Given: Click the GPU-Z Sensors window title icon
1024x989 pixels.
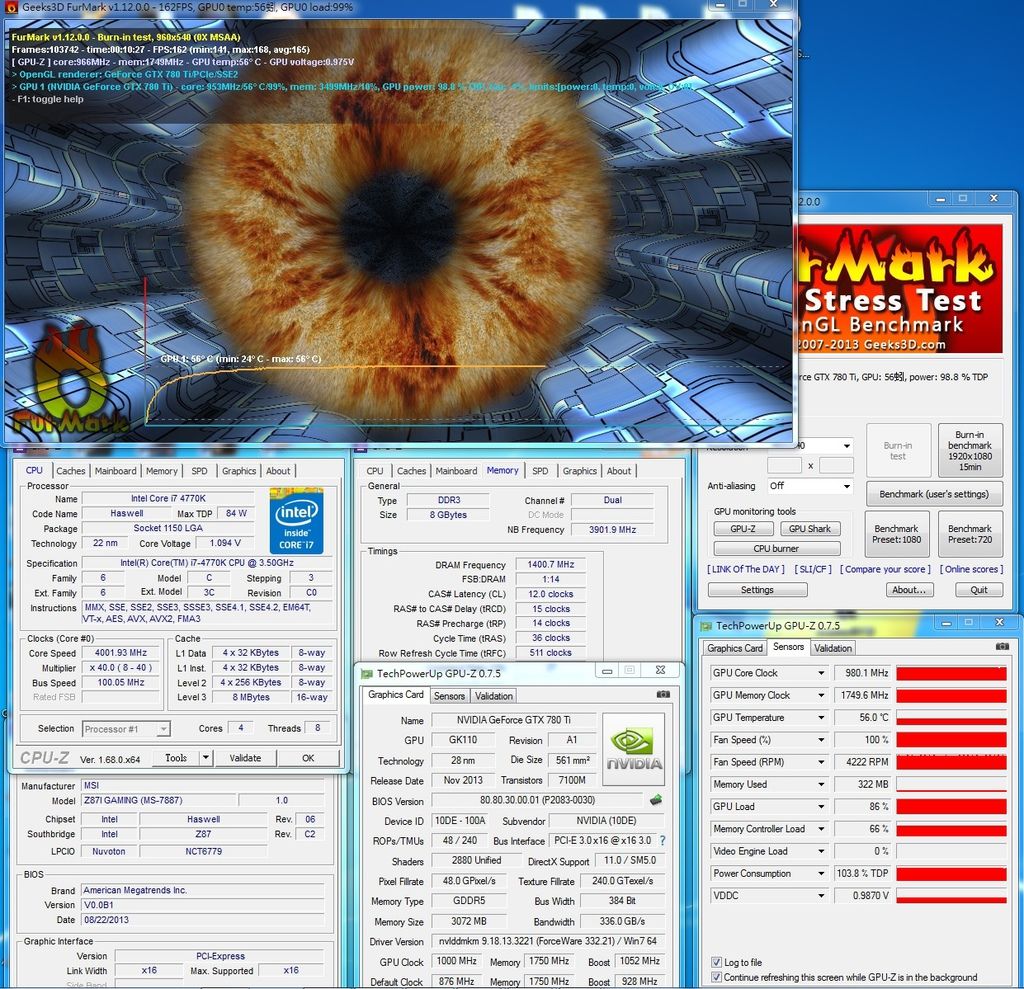Looking at the screenshot, I should click(706, 626).
